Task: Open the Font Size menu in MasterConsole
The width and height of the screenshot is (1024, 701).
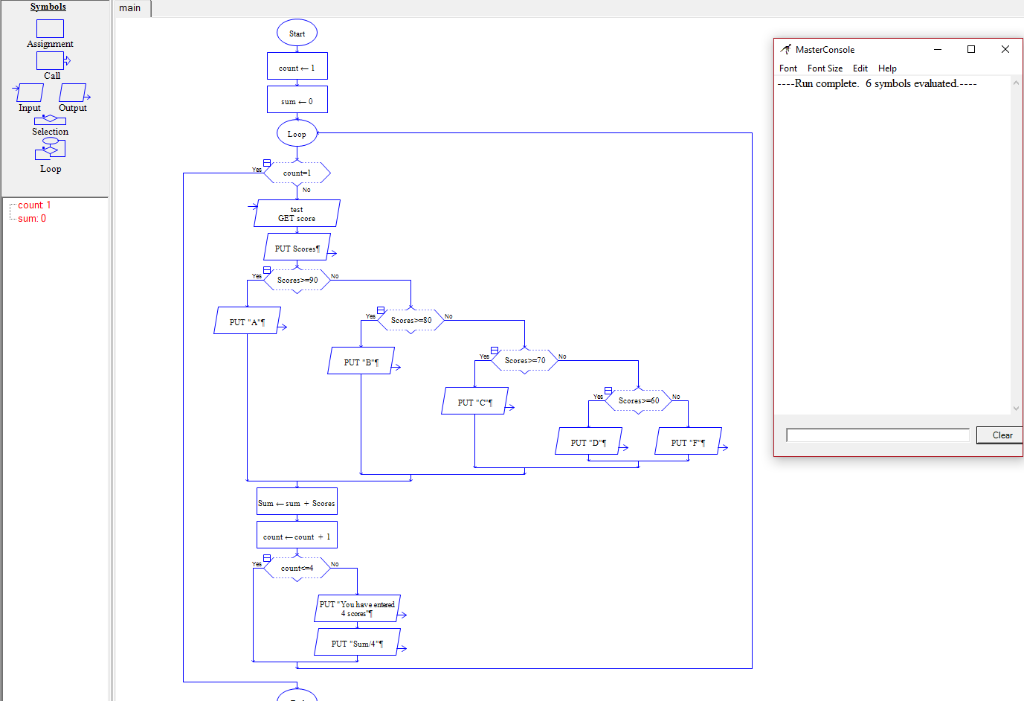Action: tap(825, 68)
